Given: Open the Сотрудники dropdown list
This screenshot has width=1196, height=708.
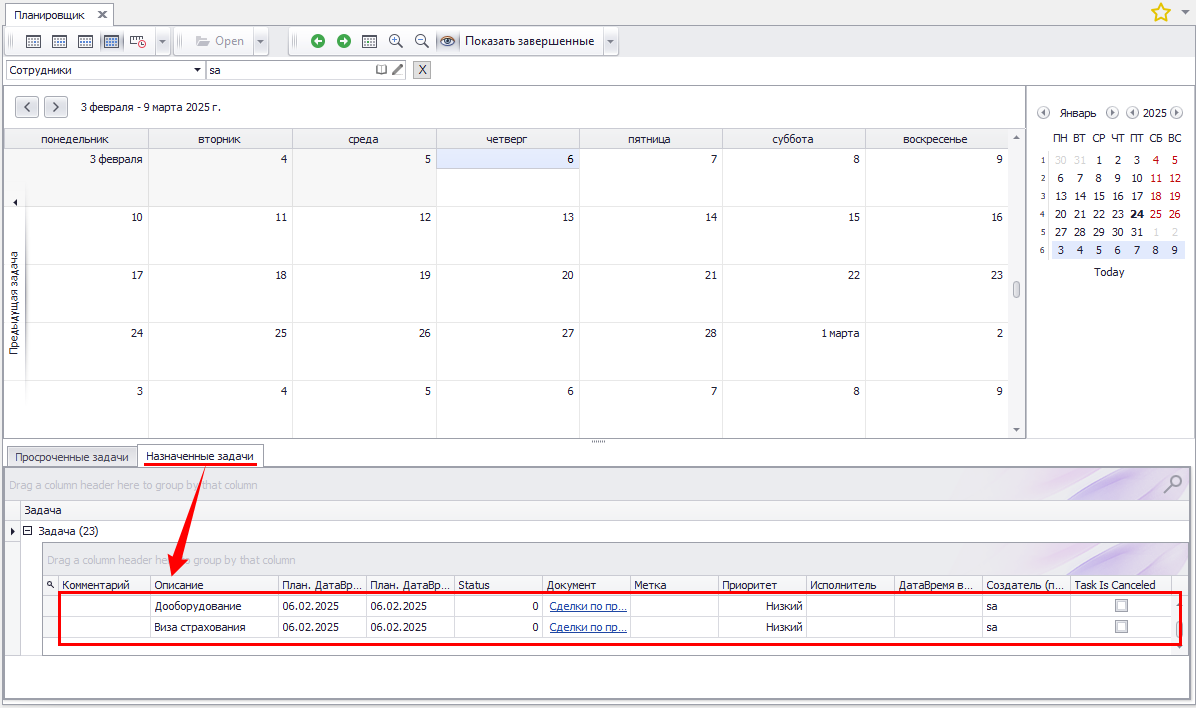Looking at the screenshot, I should click(x=197, y=70).
